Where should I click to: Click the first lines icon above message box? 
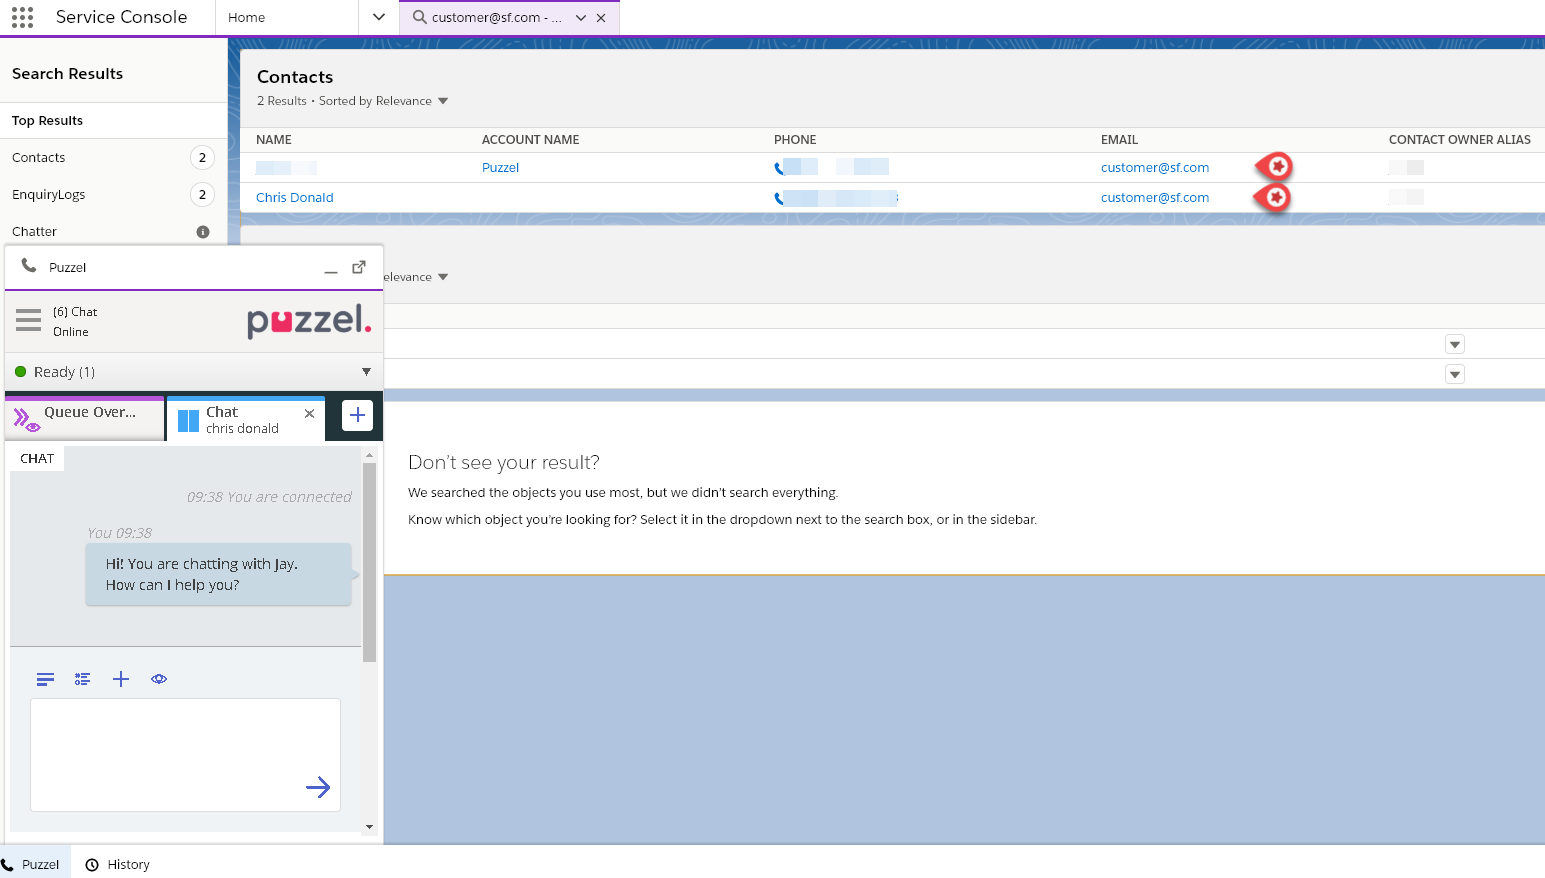click(x=45, y=679)
